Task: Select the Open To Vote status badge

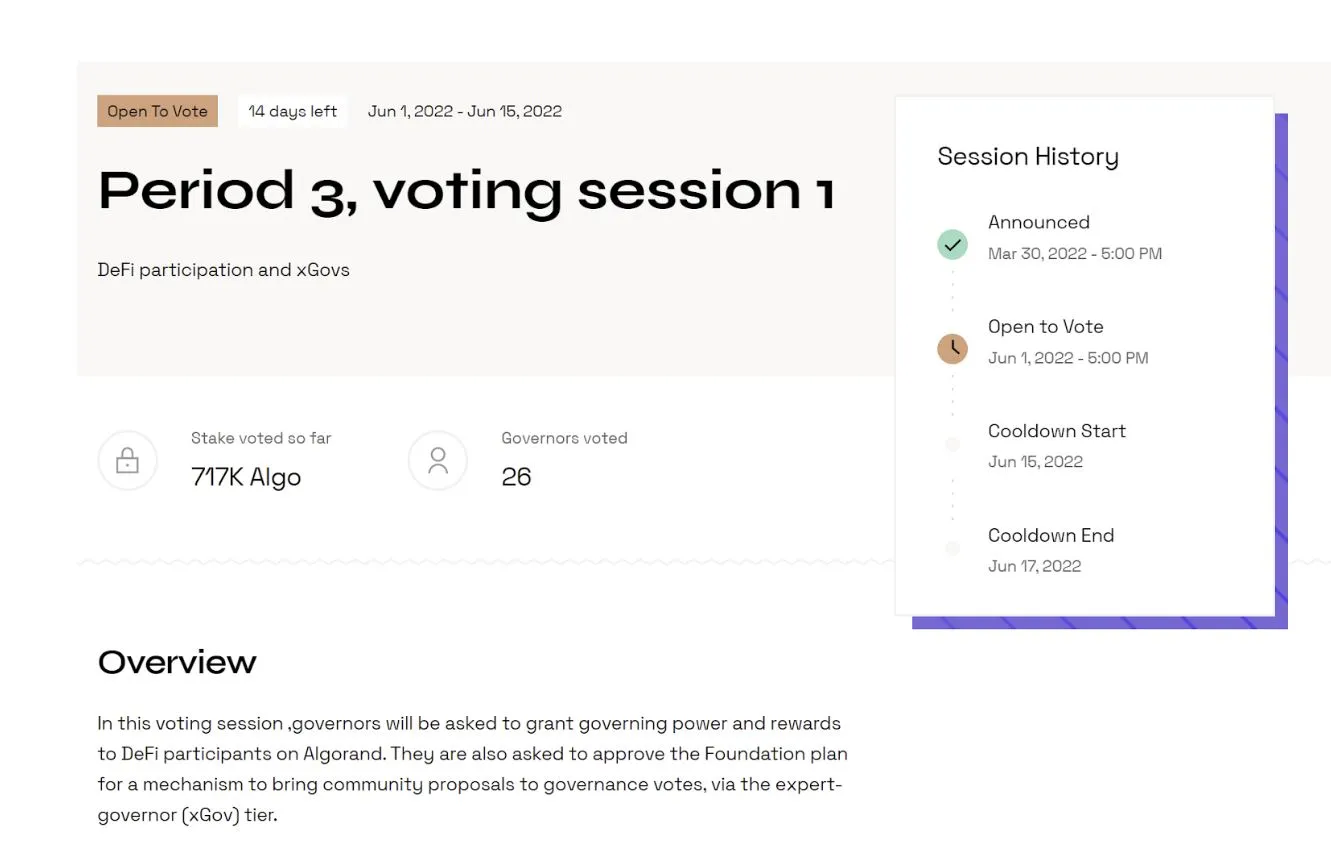Action: tap(158, 111)
